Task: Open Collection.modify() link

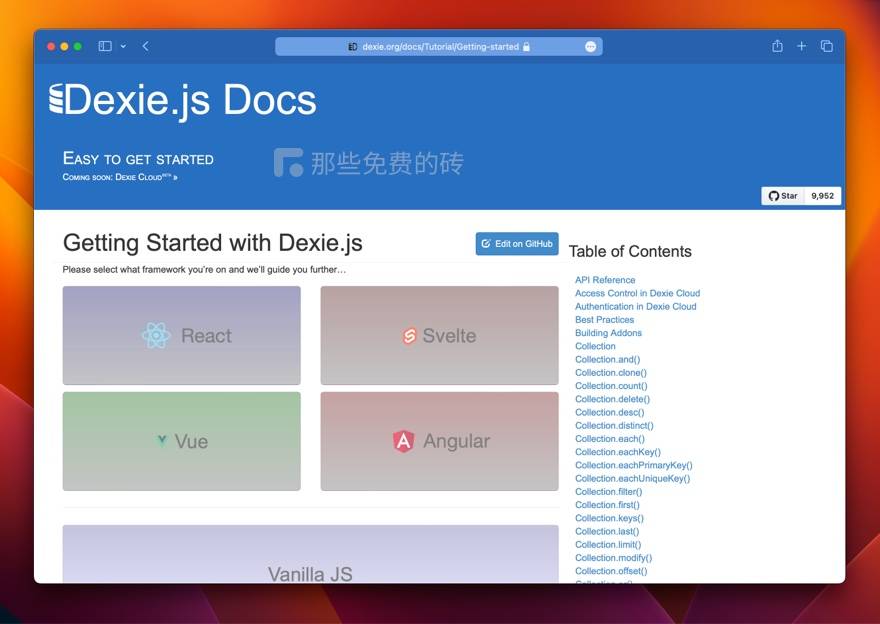Action: [x=613, y=558]
